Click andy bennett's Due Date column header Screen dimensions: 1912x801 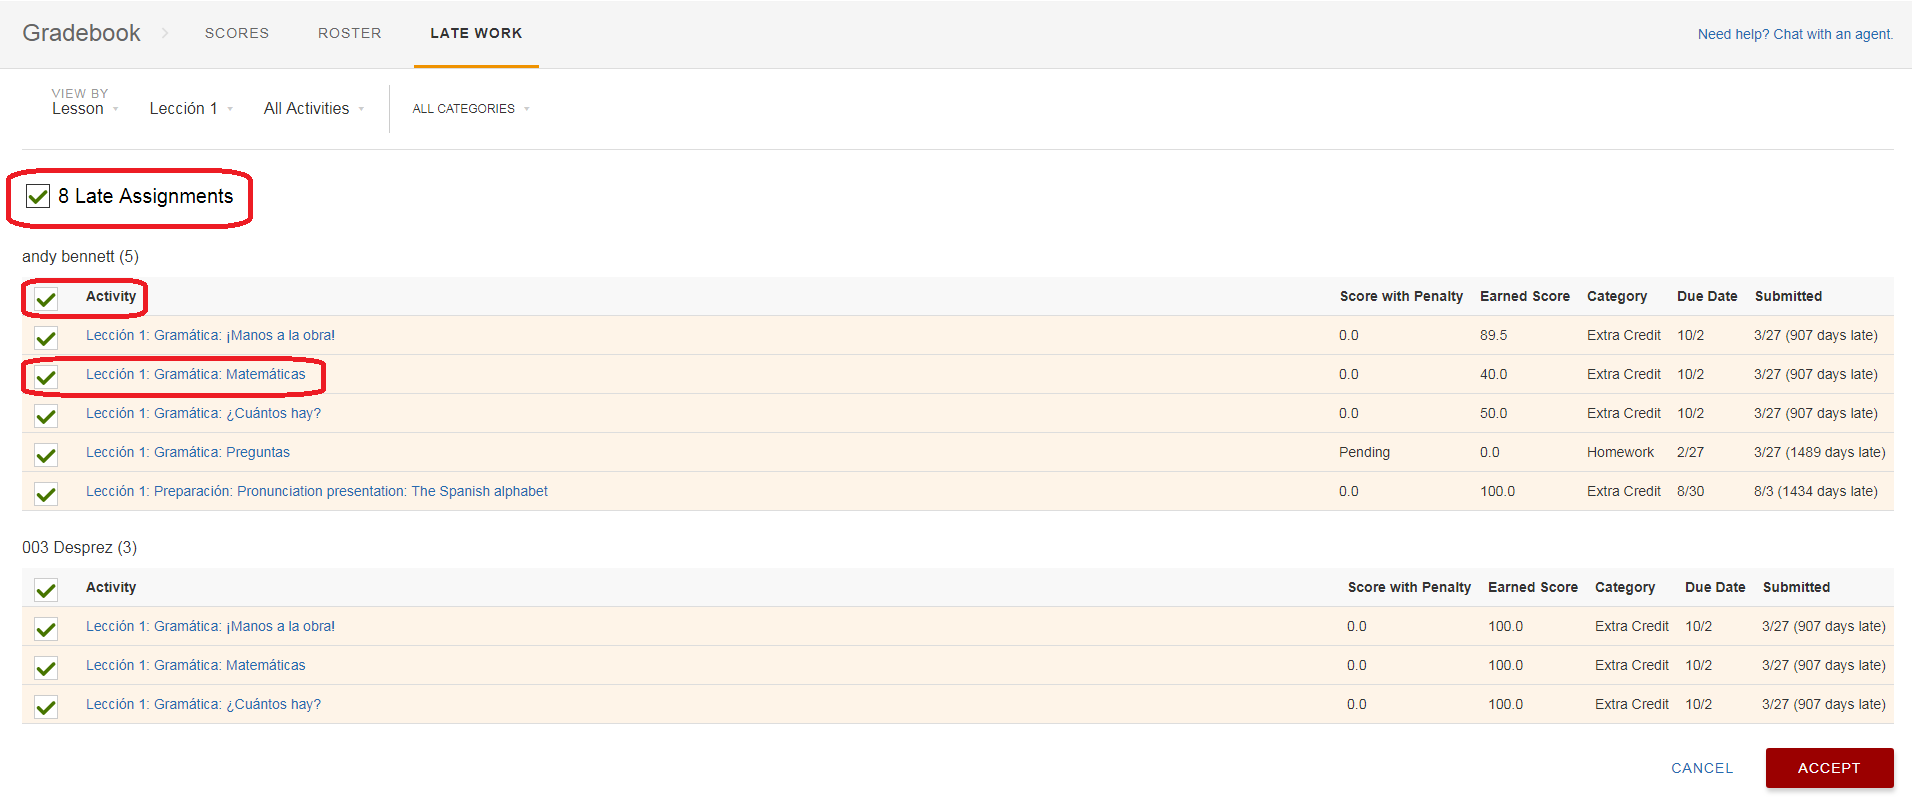[x=1707, y=296]
